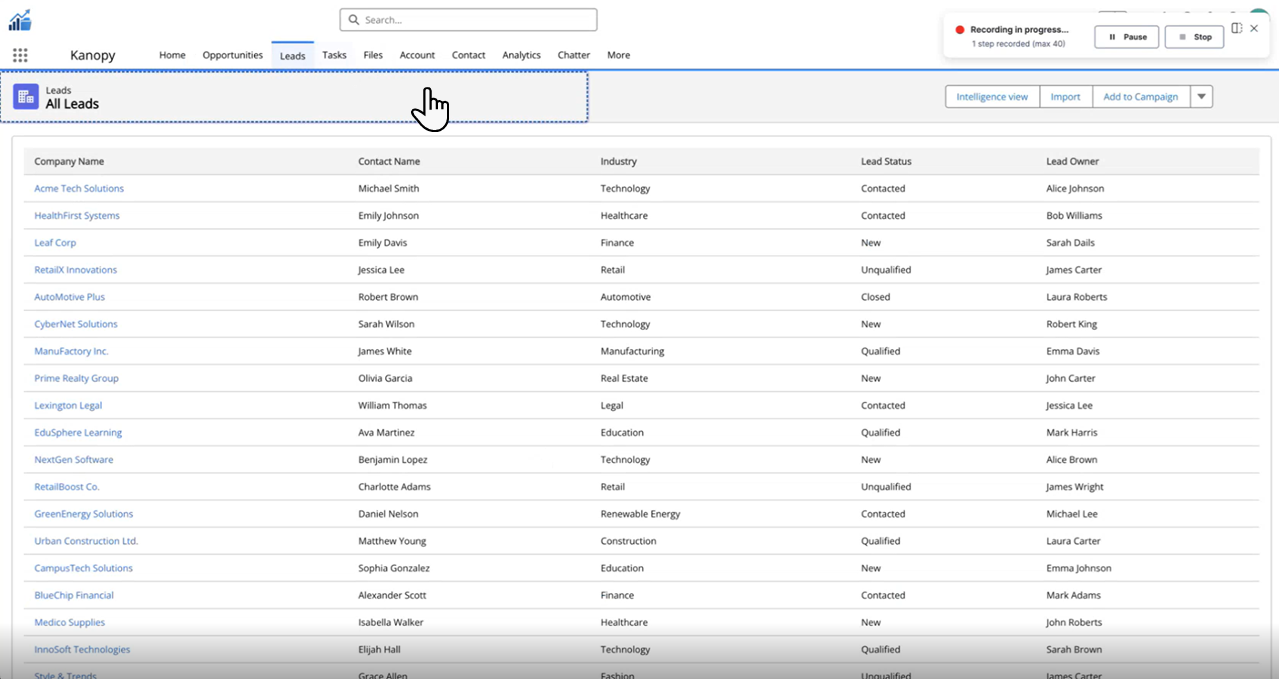Screen dimensions: 1279x679
Task: Open the app launcher grid icon
Action: (x=20, y=55)
